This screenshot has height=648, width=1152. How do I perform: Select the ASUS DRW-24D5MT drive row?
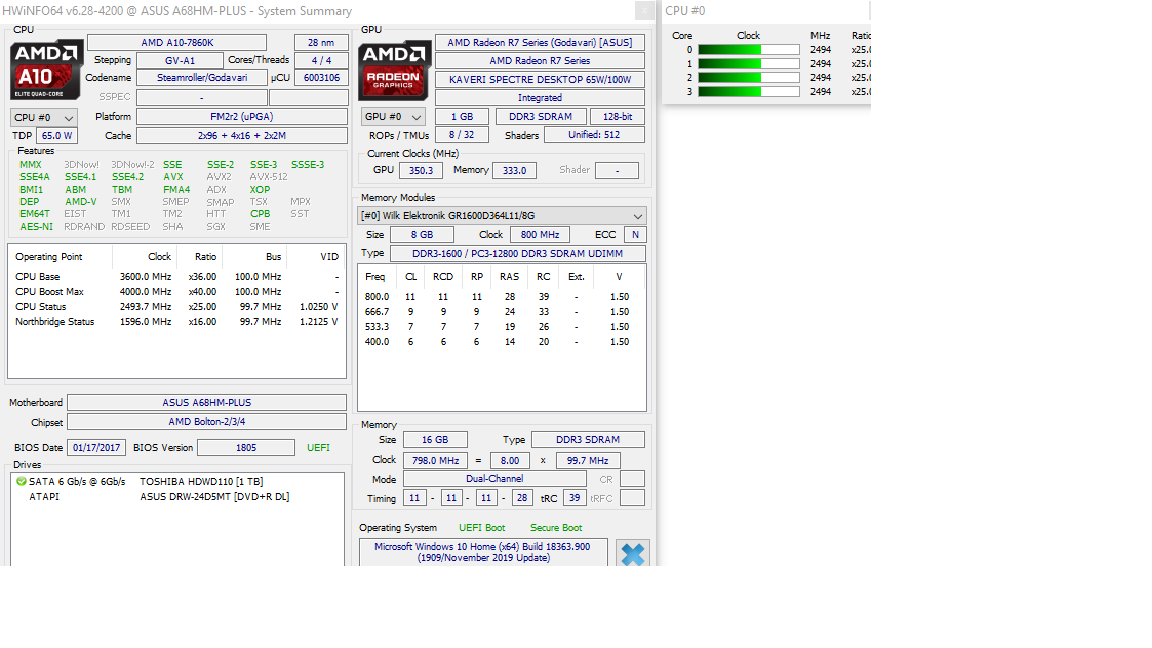[176, 497]
